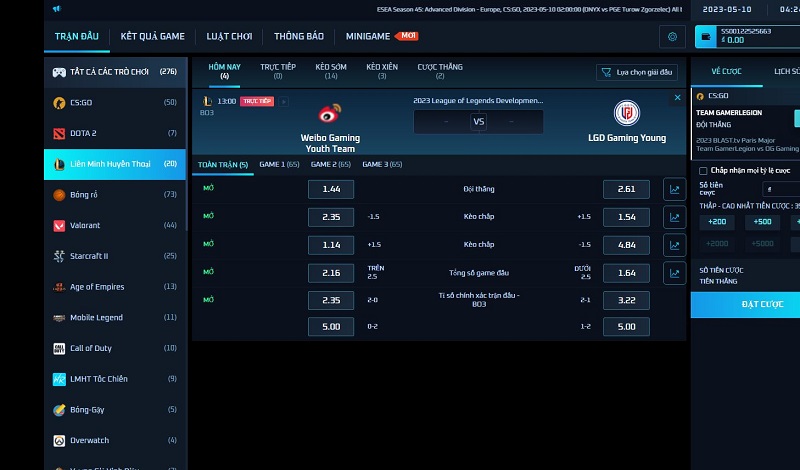800x470 pixels.
Task: Click the Valorant logo icon
Action: point(59,226)
